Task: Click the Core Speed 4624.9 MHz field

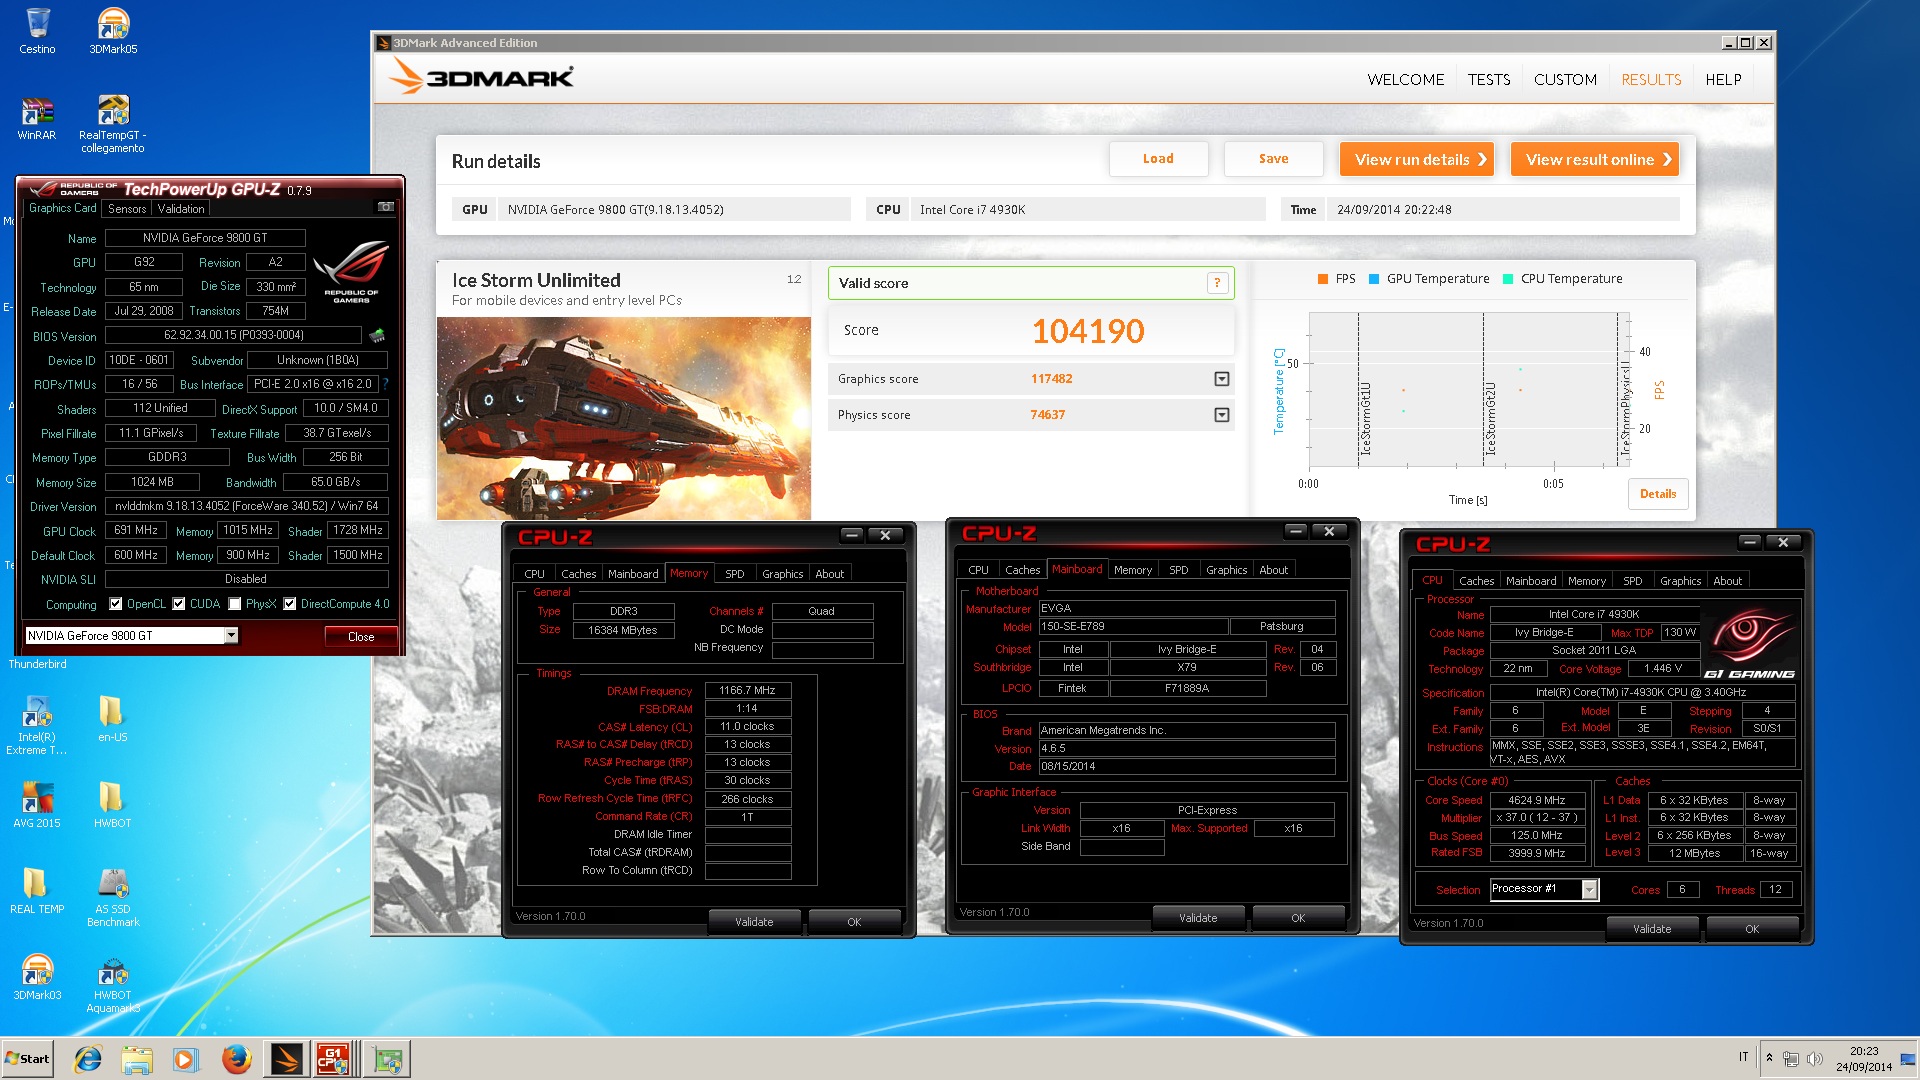Action: pos(1537,800)
